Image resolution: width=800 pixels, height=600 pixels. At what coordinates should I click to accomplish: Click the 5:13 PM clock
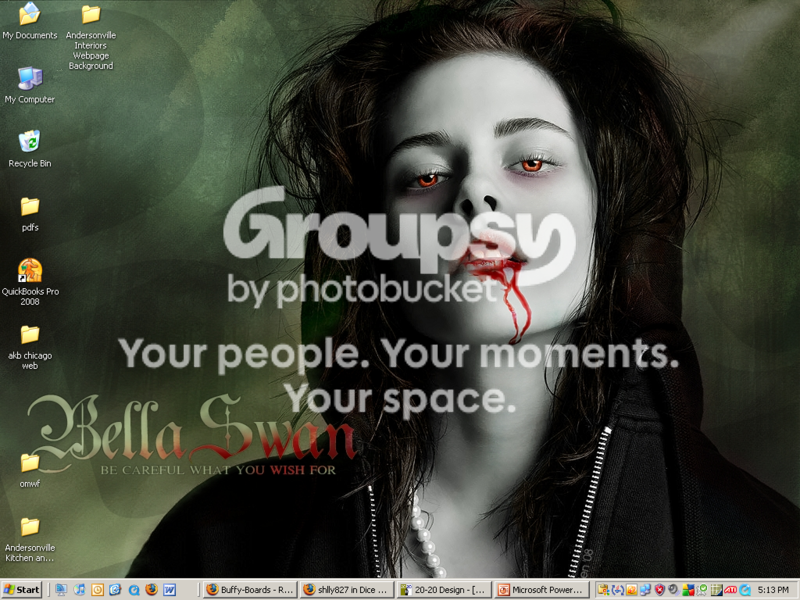pos(773,590)
